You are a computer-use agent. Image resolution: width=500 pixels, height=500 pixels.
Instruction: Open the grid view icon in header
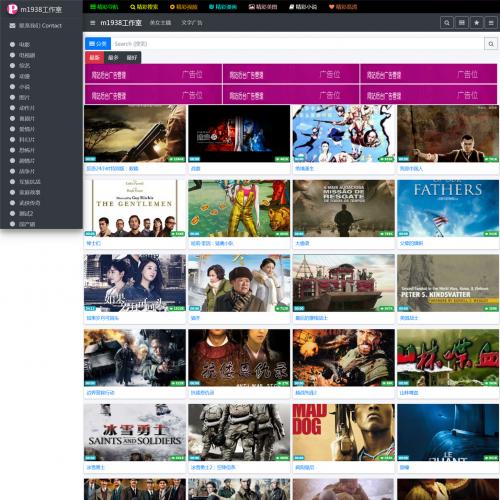[x=462, y=23]
